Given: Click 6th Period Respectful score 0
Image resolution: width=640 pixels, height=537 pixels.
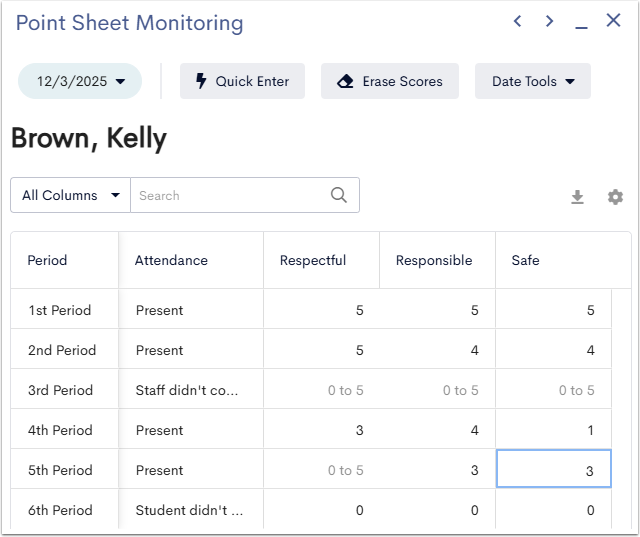Looking at the screenshot, I should (322, 510).
